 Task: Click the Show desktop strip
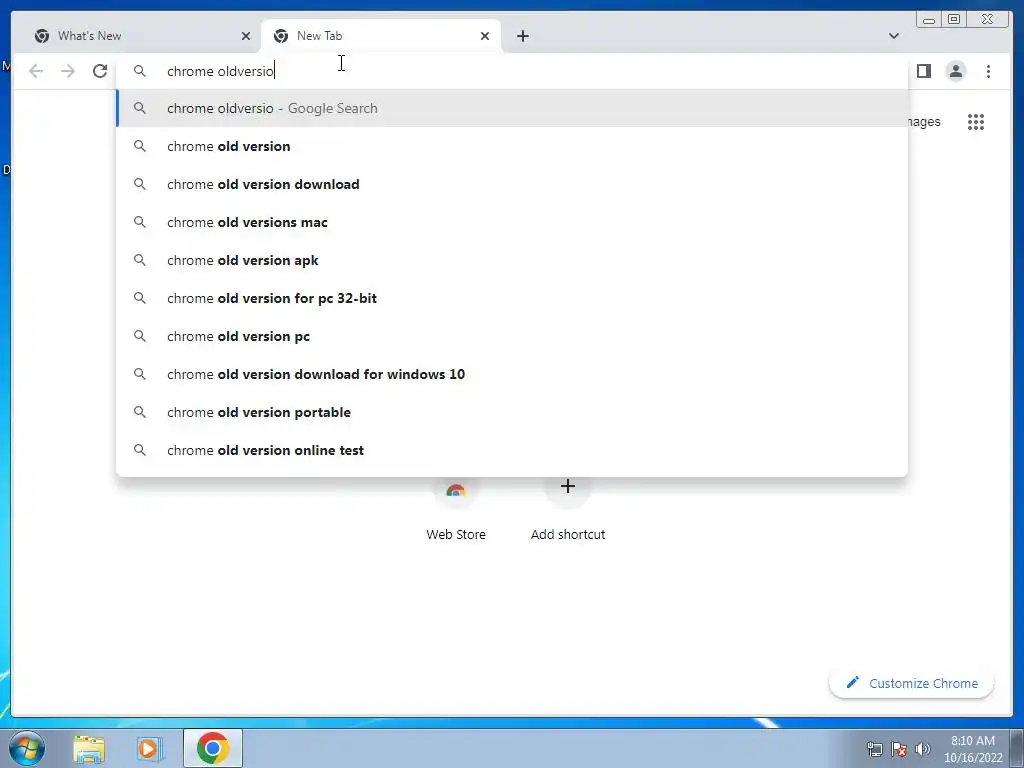click(x=1017, y=748)
